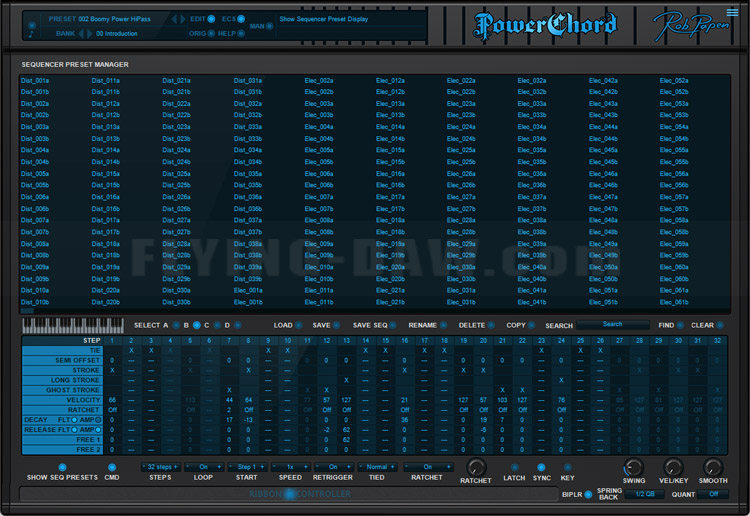Click the previous preset arrow
Viewport: 750px width, 516px height.
[174, 19]
